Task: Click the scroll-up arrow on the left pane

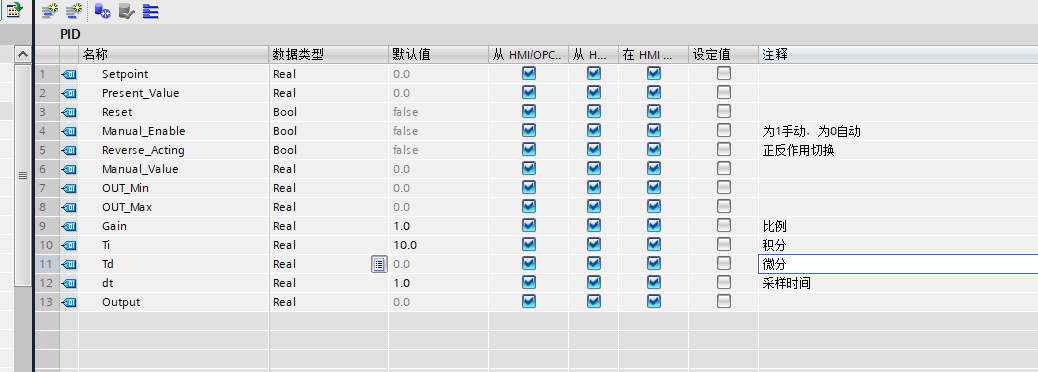Action: 23,55
